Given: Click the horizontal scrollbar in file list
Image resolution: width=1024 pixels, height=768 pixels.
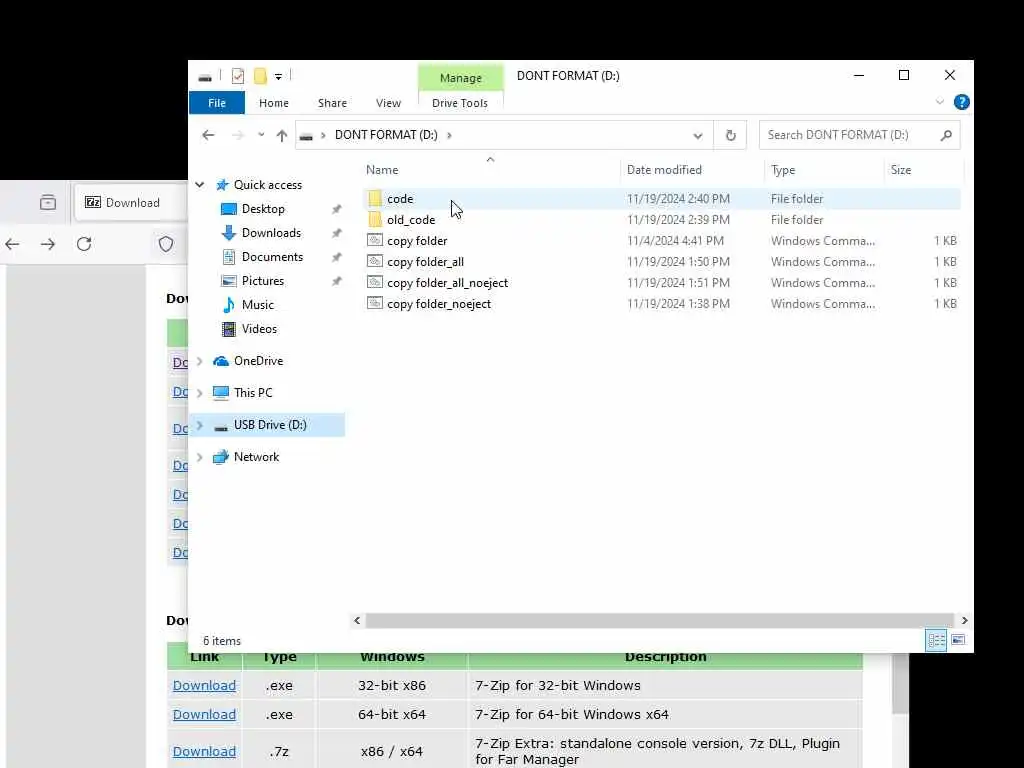Looking at the screenshot, I should [660, 620].
